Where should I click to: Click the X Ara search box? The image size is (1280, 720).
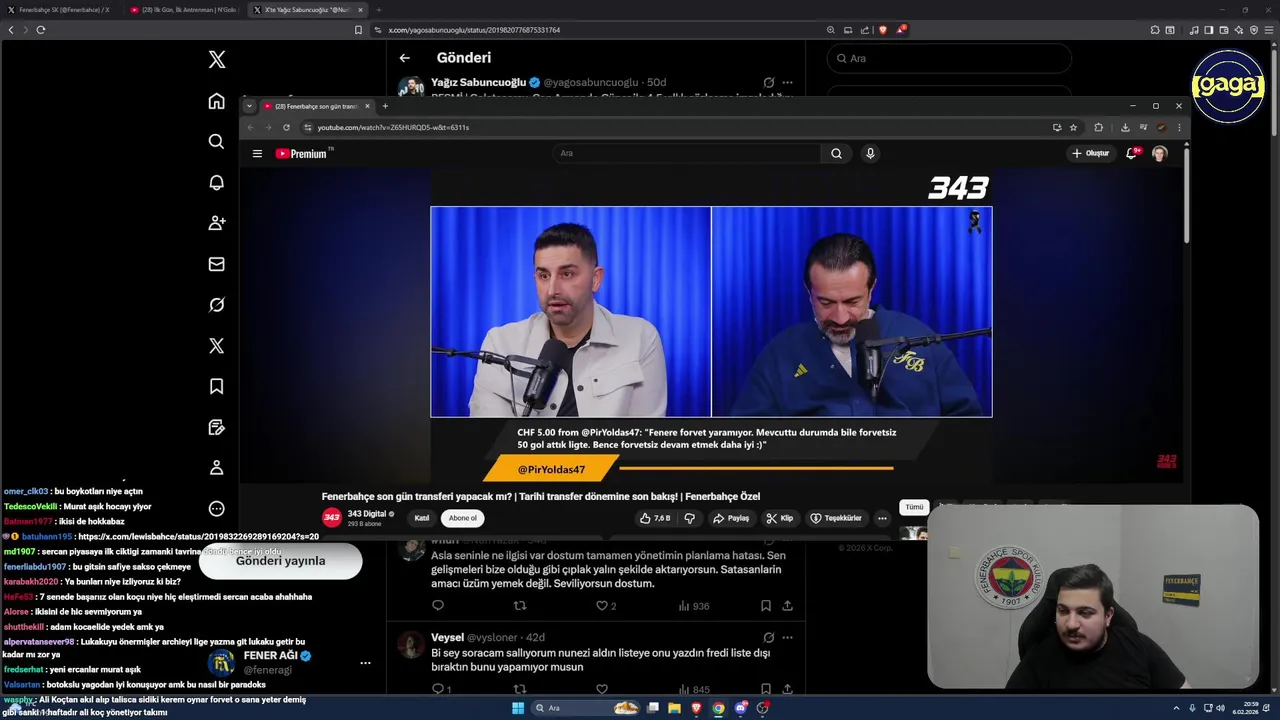[x=949, y=59]
